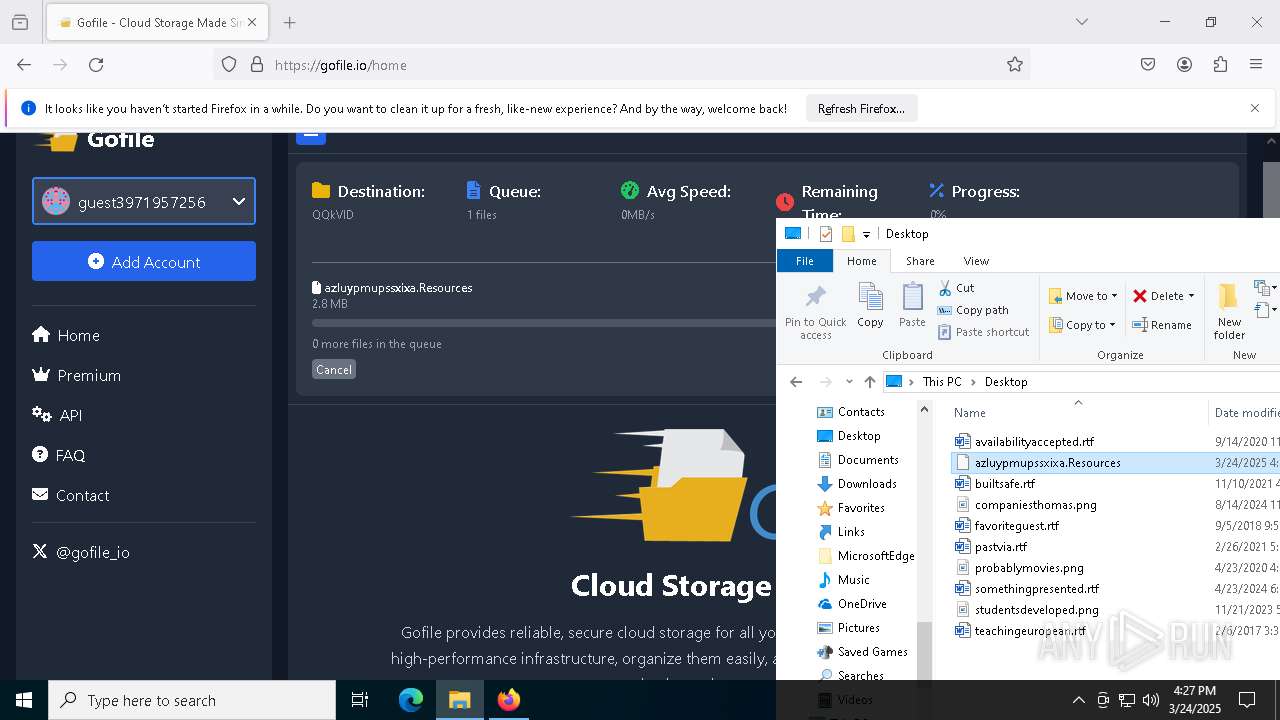The image size is (1280, 720).
Task: Open the FAQ sidebar link
Action: (58, 455)
